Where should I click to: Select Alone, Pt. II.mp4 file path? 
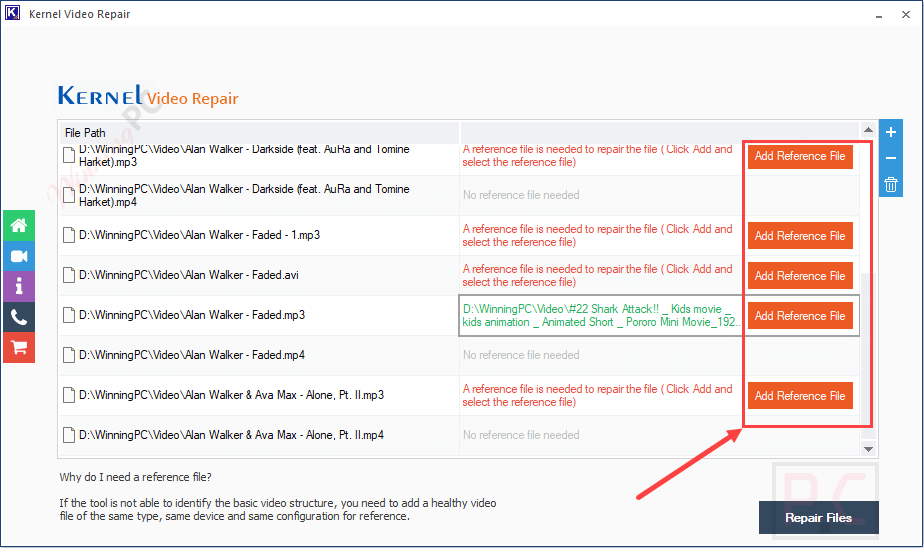[231, 435]
